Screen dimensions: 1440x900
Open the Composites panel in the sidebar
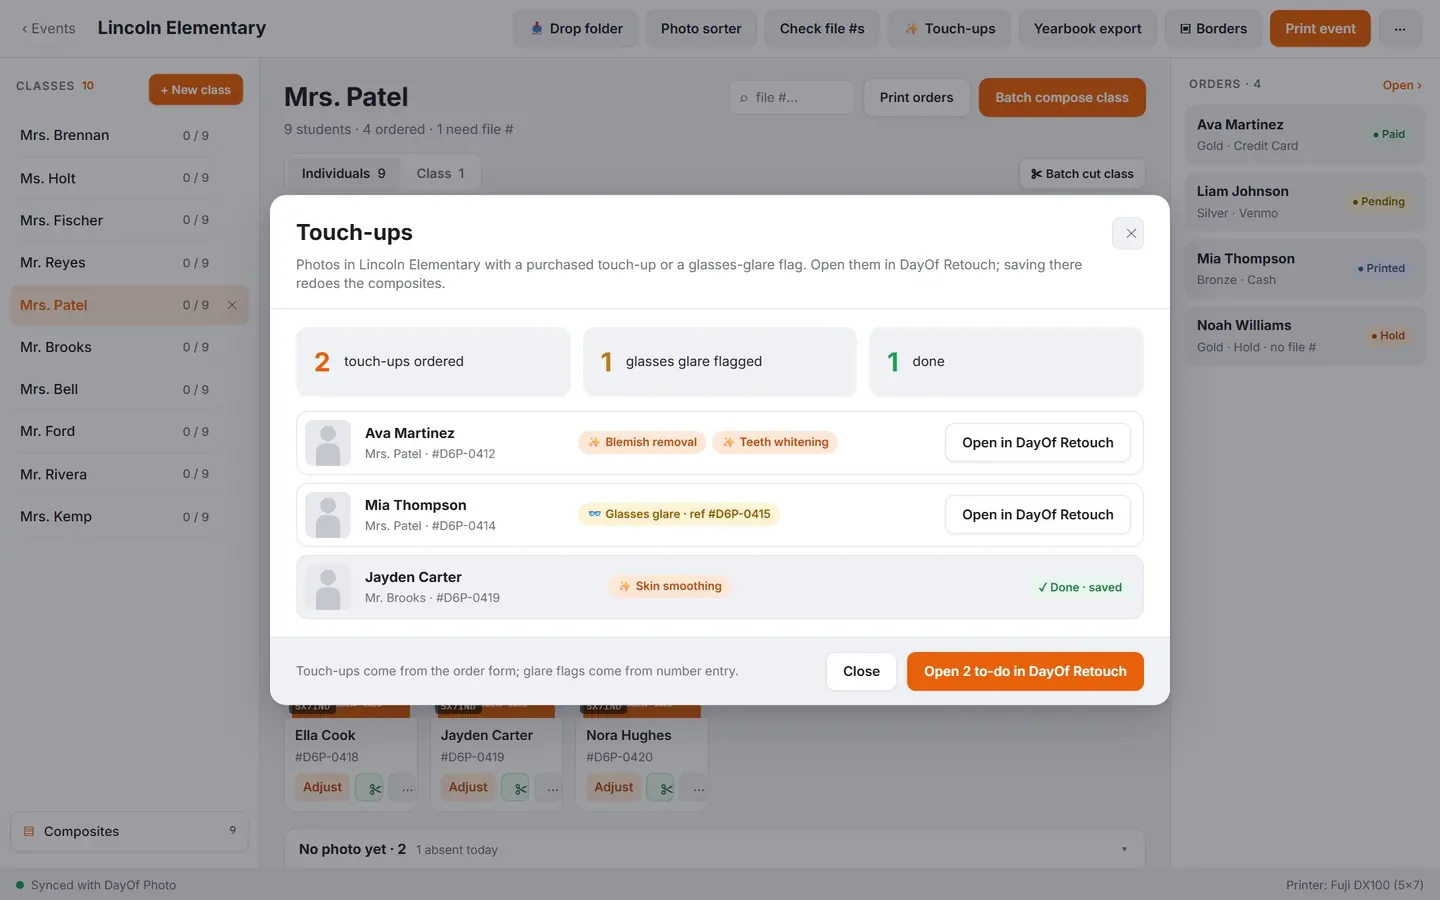point(129,831)
